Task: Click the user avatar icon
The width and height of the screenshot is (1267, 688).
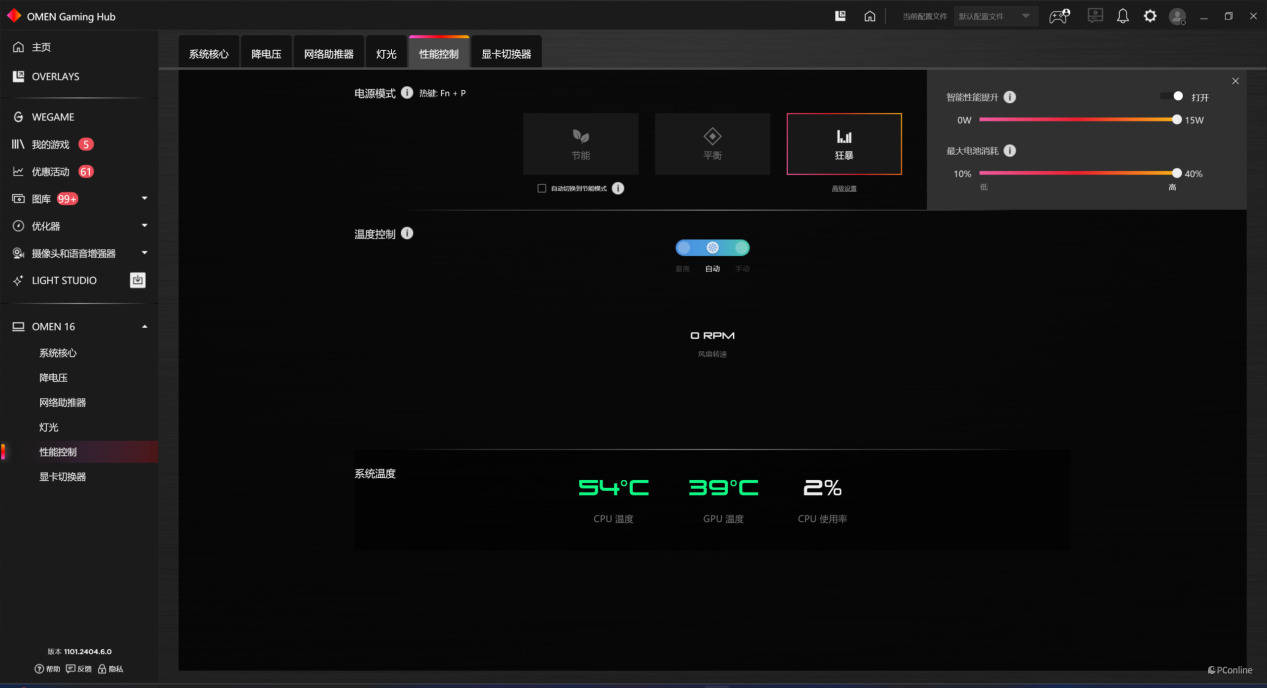Action: (x=1177, y=16)
